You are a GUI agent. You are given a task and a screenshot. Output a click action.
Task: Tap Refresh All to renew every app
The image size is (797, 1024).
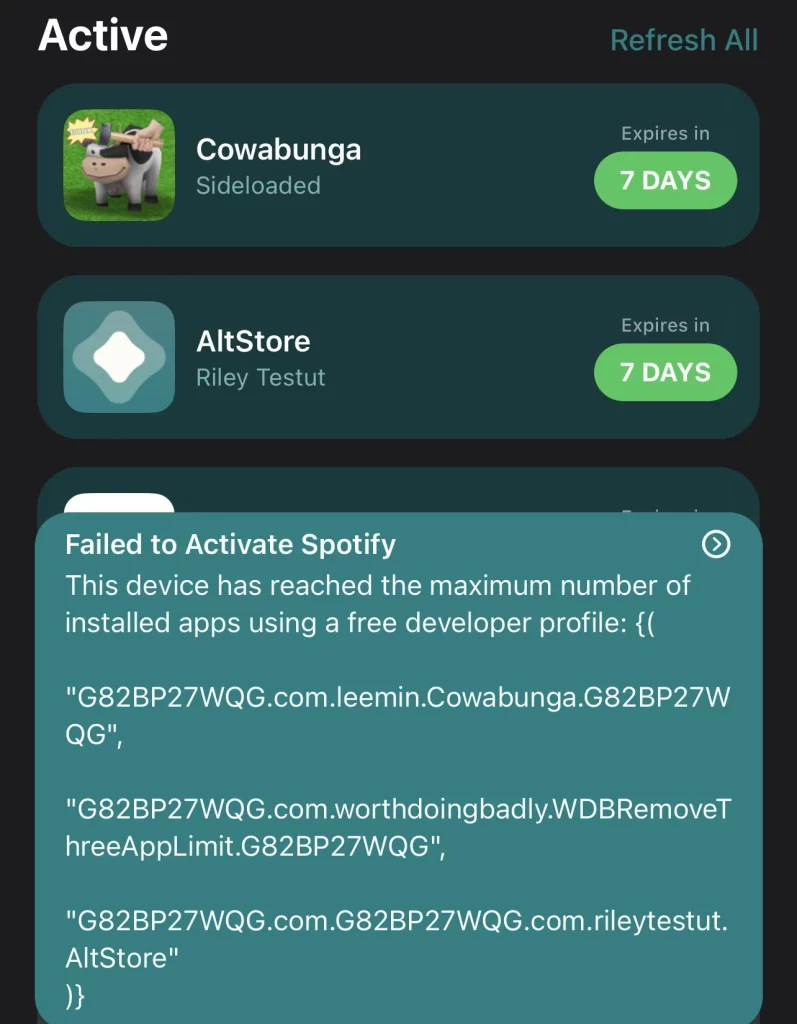[684, 40]
